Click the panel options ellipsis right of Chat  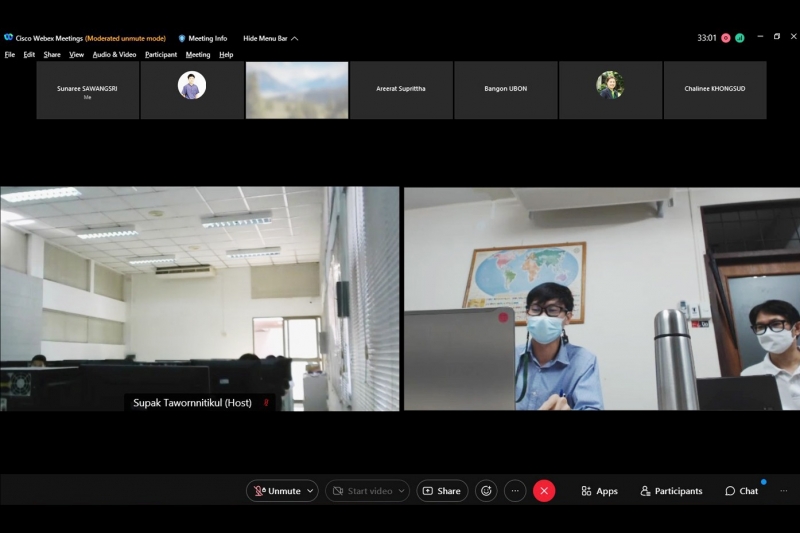[783, 491]
